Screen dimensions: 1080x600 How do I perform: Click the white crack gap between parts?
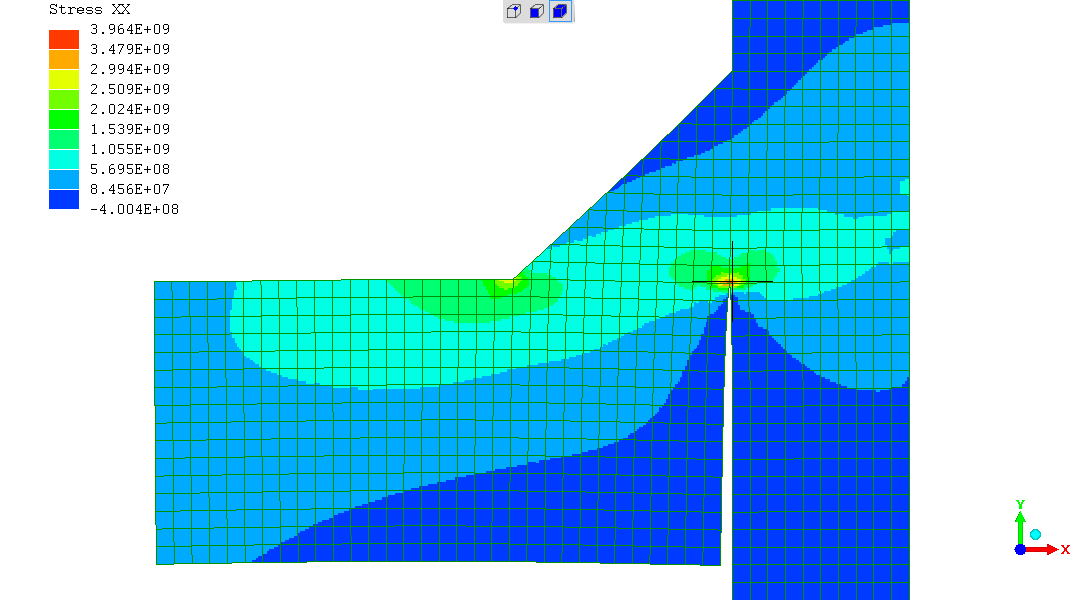(727, 450)
